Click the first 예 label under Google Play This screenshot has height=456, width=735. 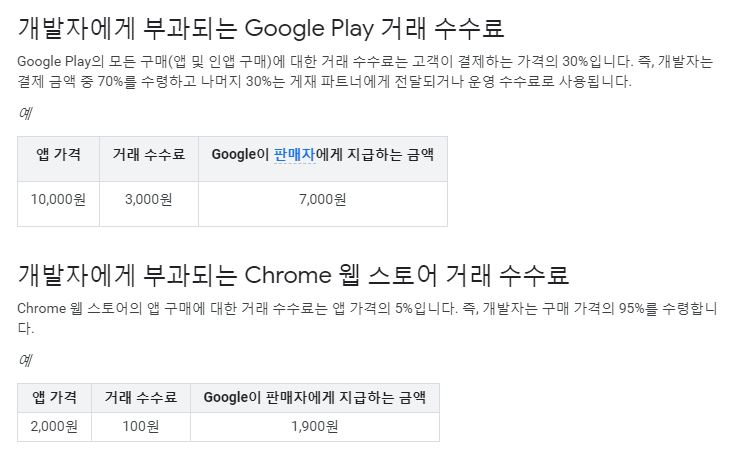[25, 113]
